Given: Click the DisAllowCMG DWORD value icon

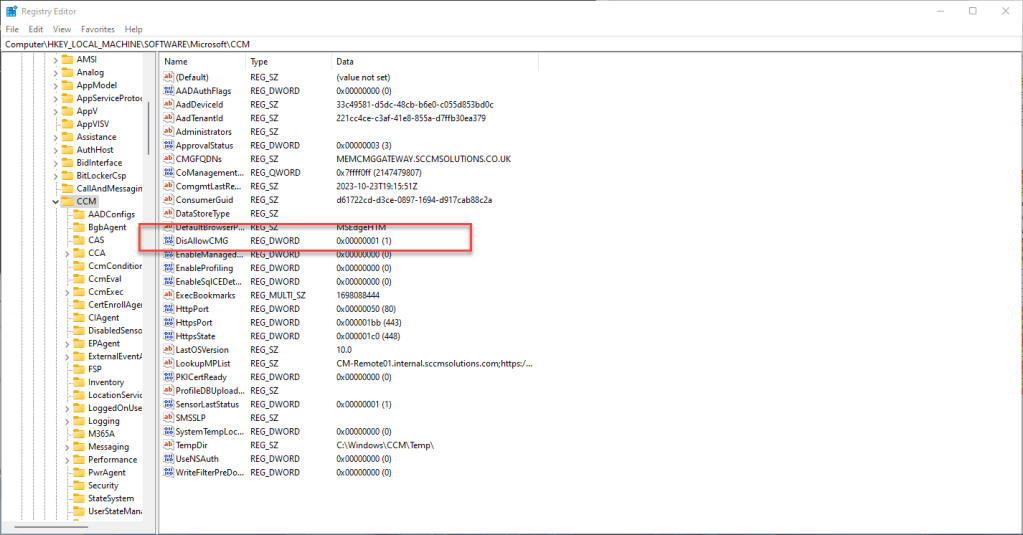Looking at the screenshot, I should pyautogui.click(x=168, y=241).
